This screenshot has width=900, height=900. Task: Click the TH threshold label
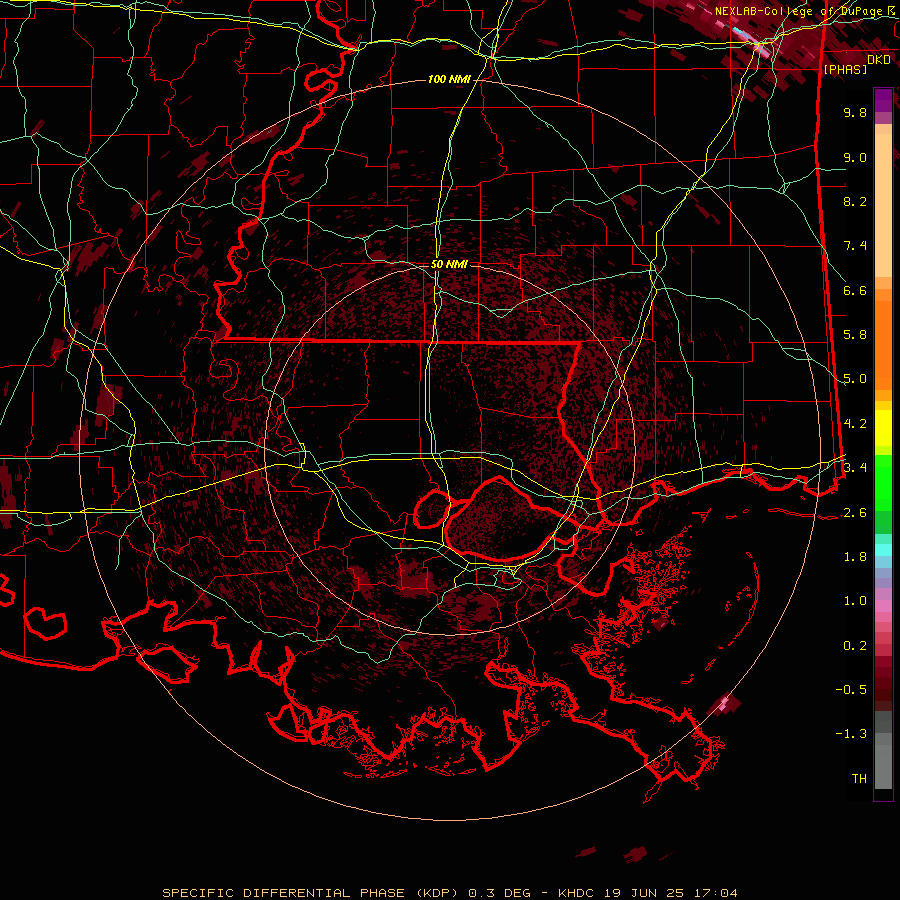point(859,779)
